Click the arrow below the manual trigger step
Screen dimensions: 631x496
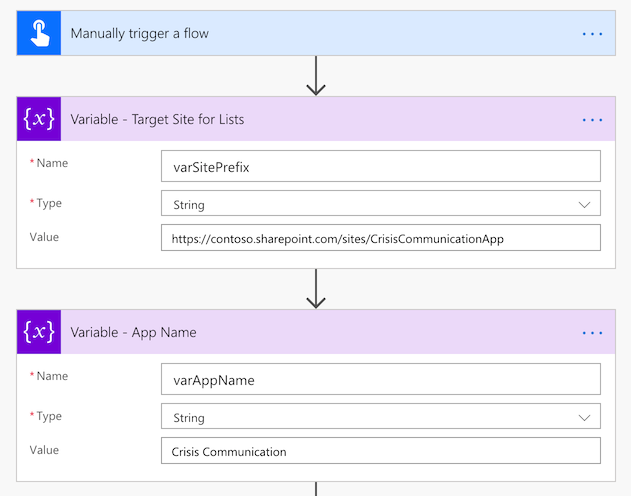coord(316,76)
